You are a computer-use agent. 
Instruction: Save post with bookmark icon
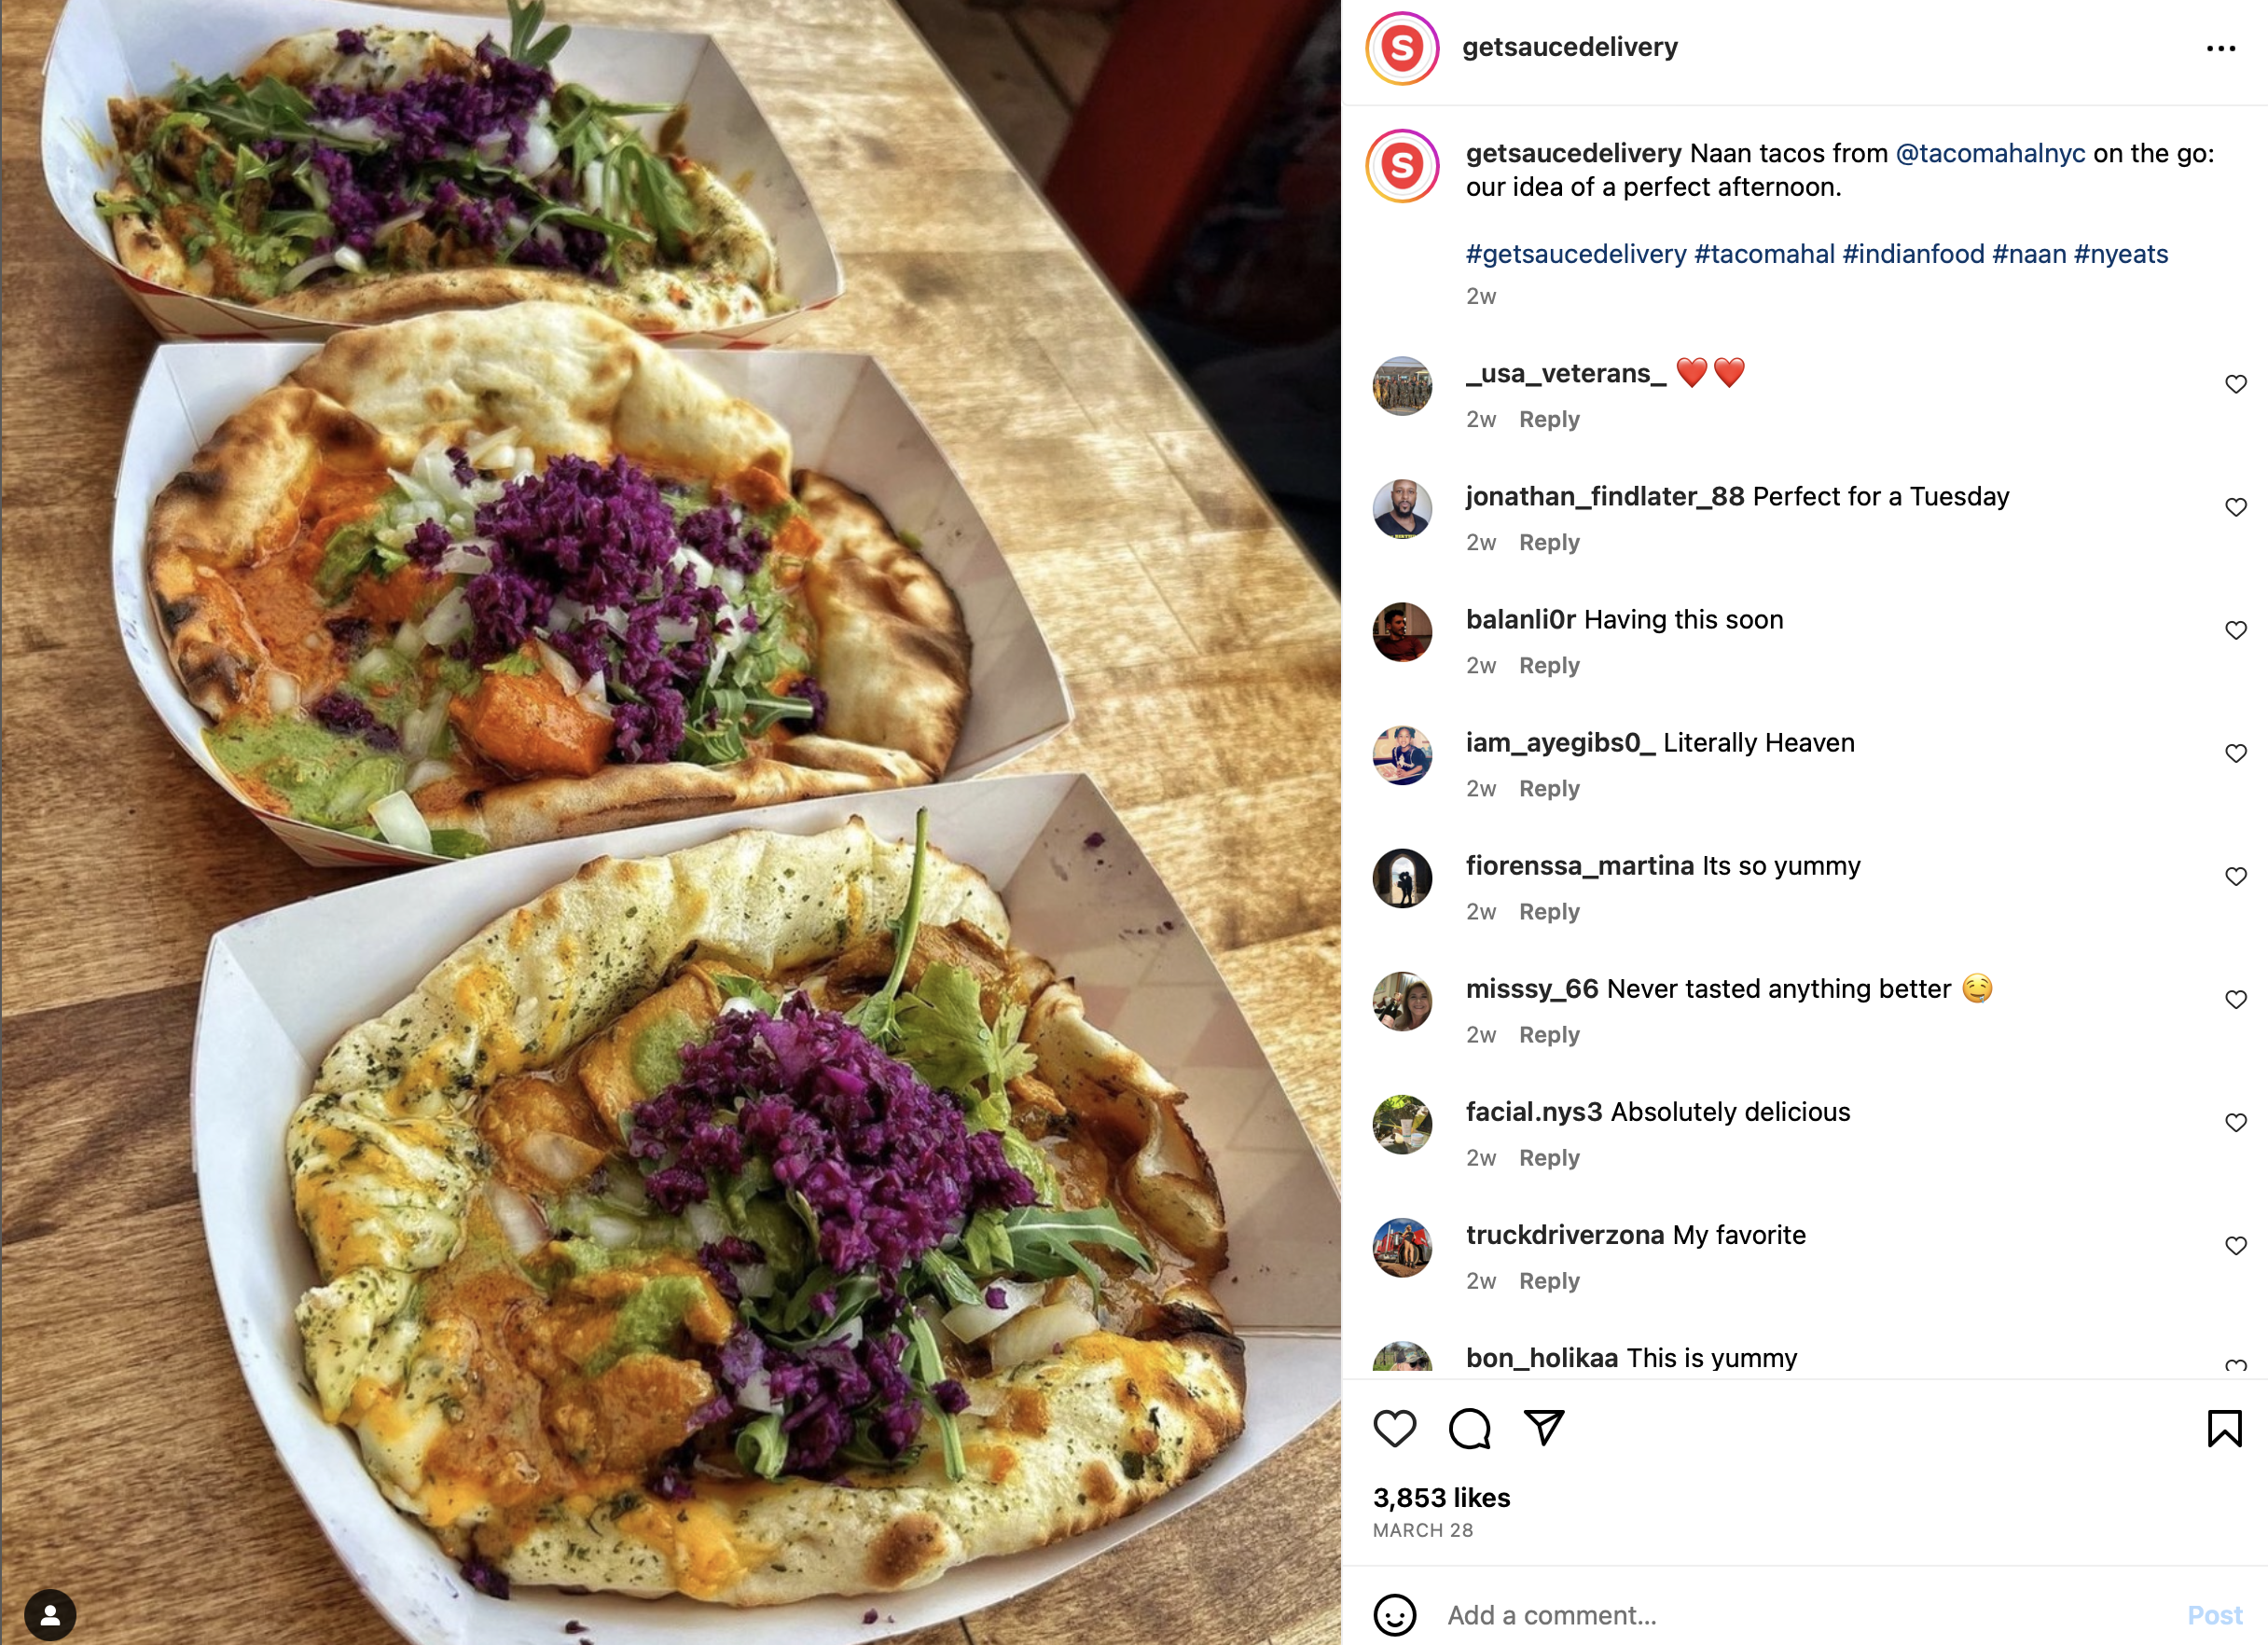(x=2224, y=1428)
